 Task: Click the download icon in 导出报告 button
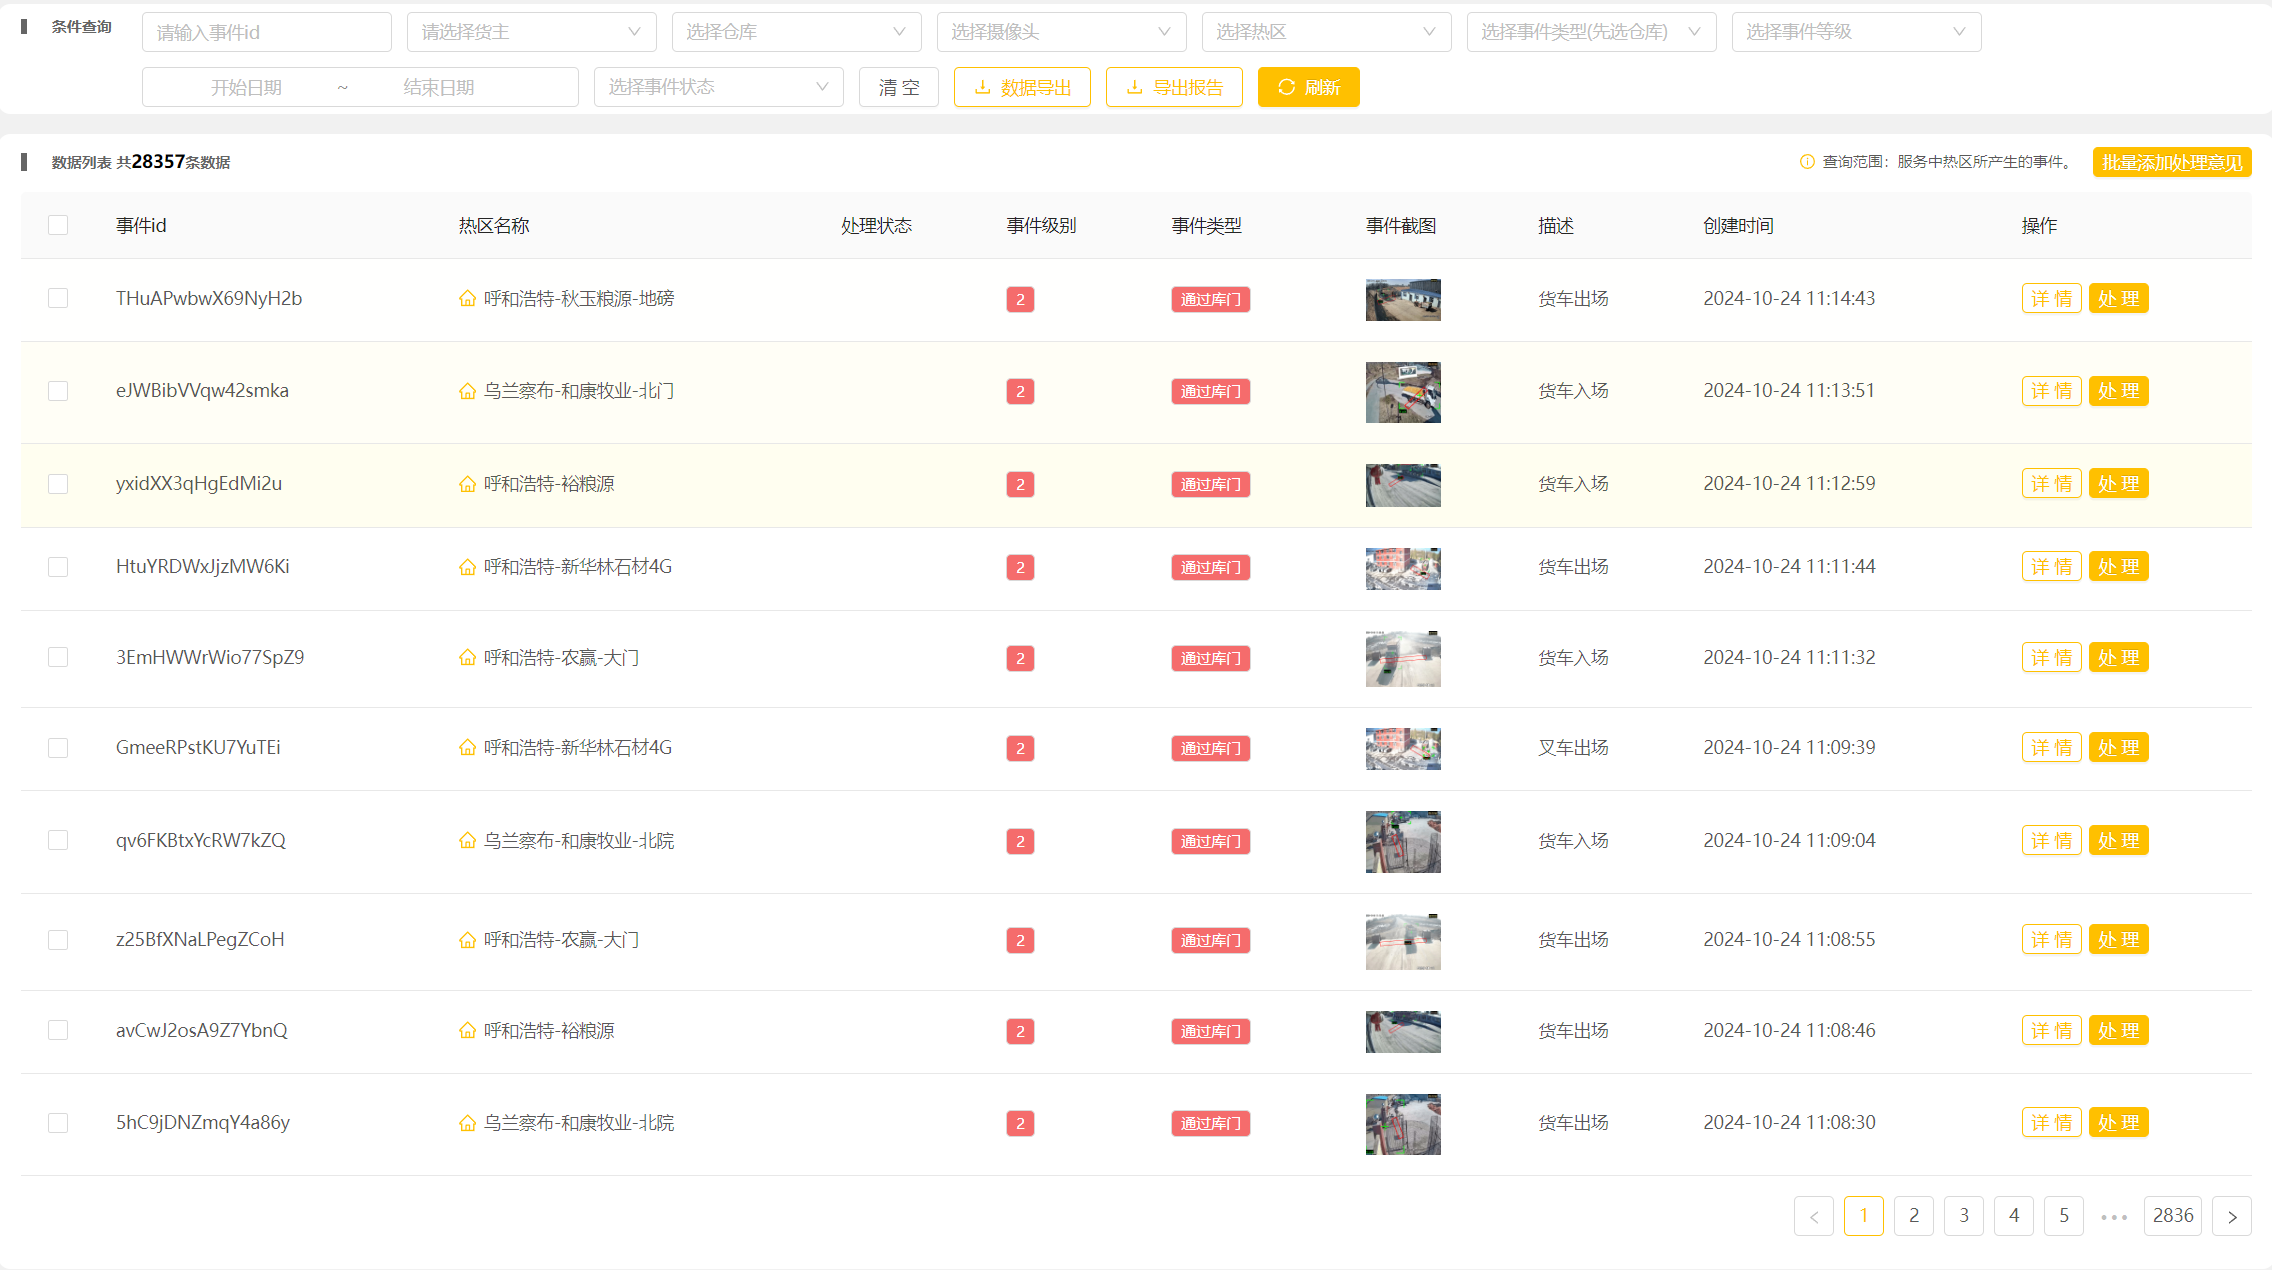(x=1134, y=88)
